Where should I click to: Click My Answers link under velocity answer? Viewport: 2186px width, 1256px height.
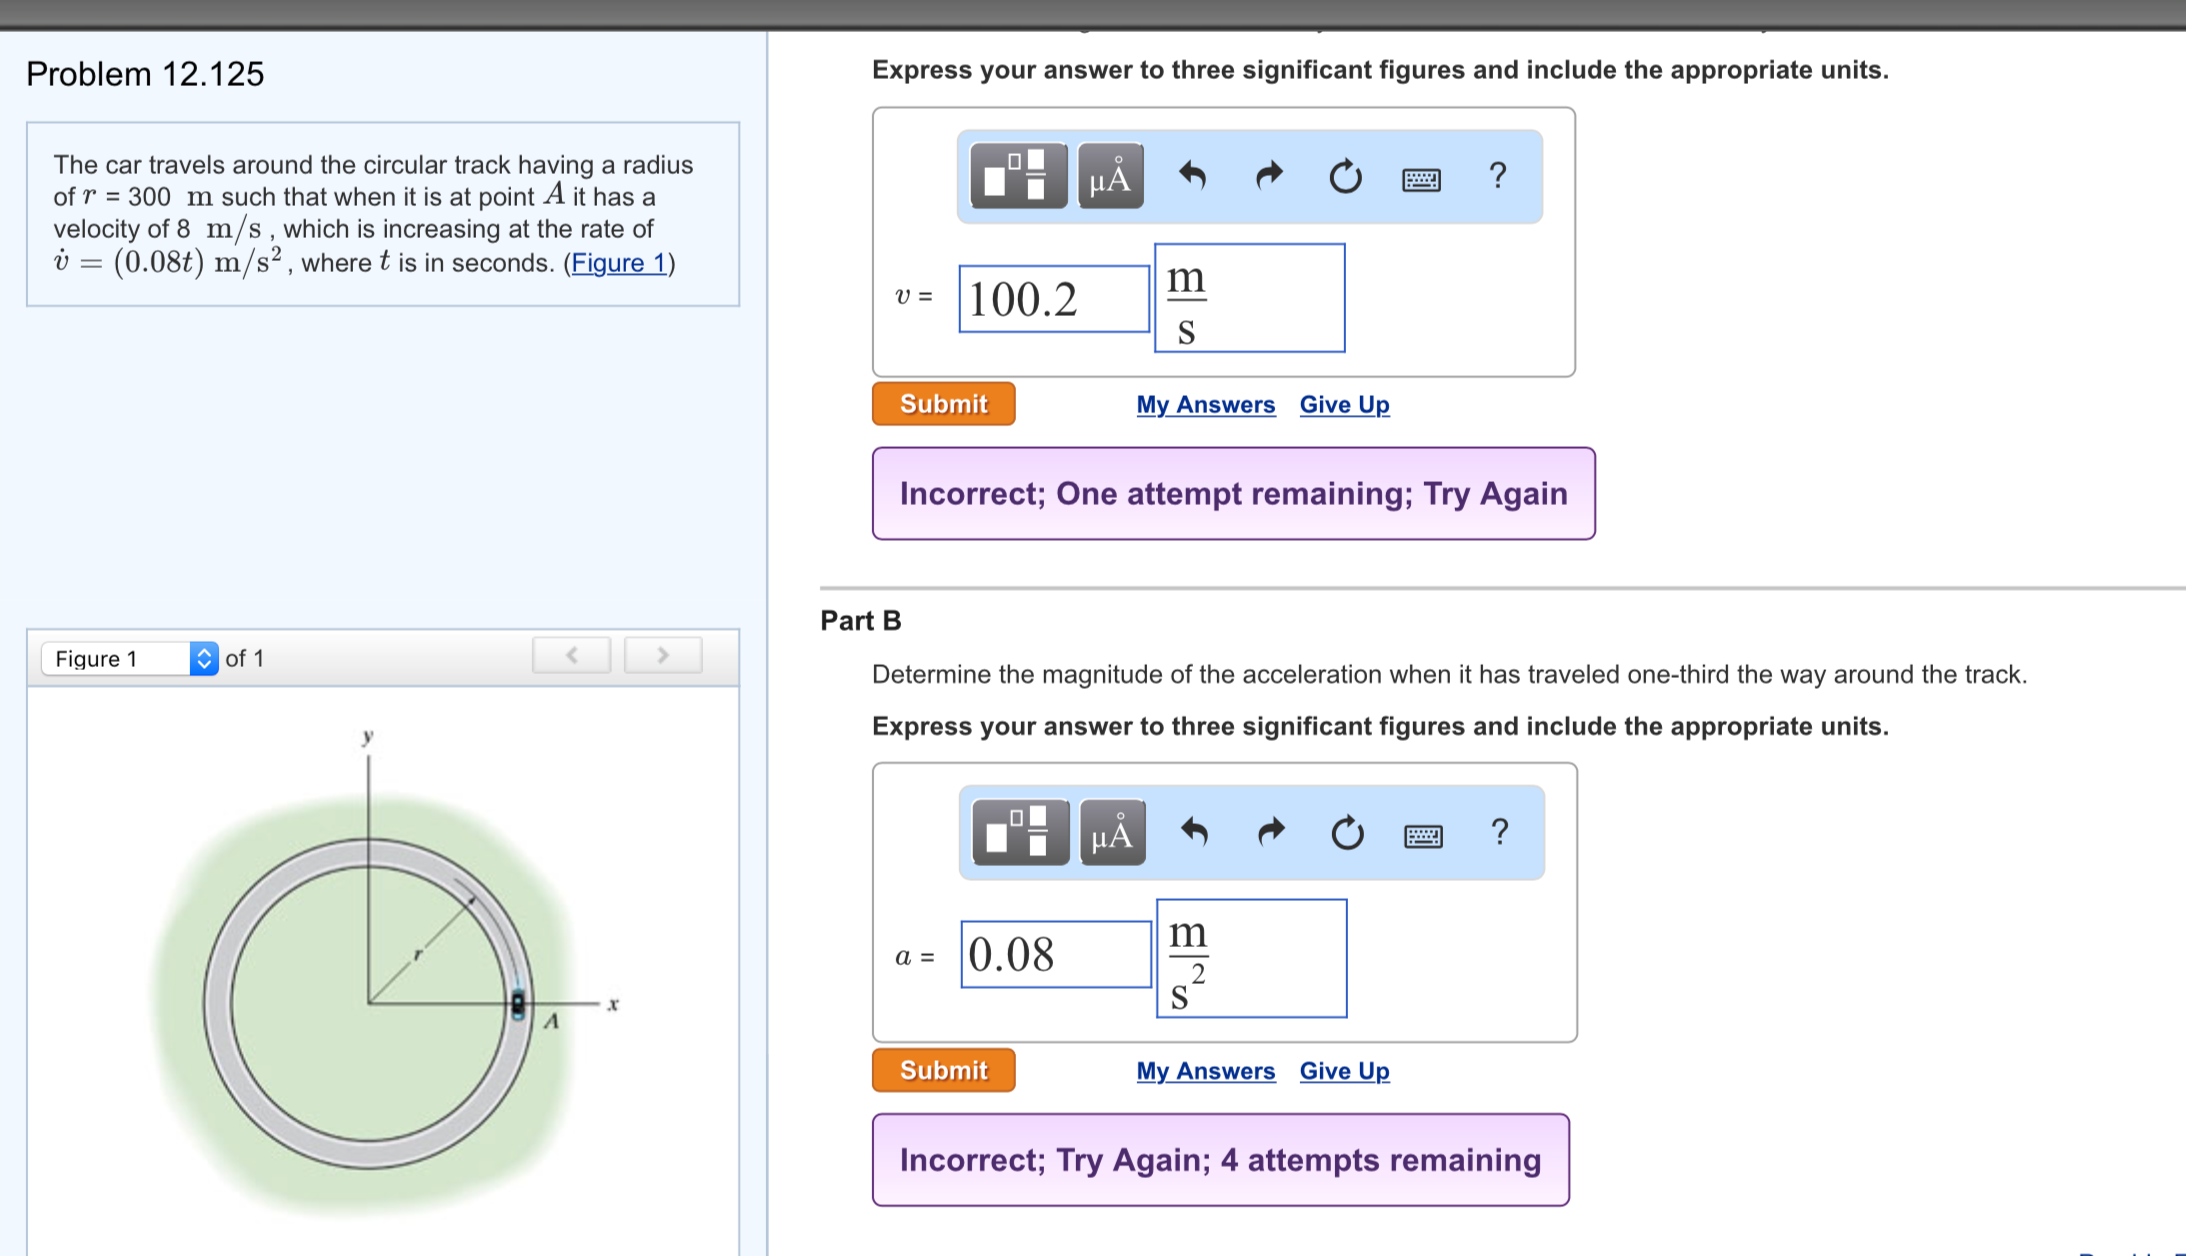1205,405
